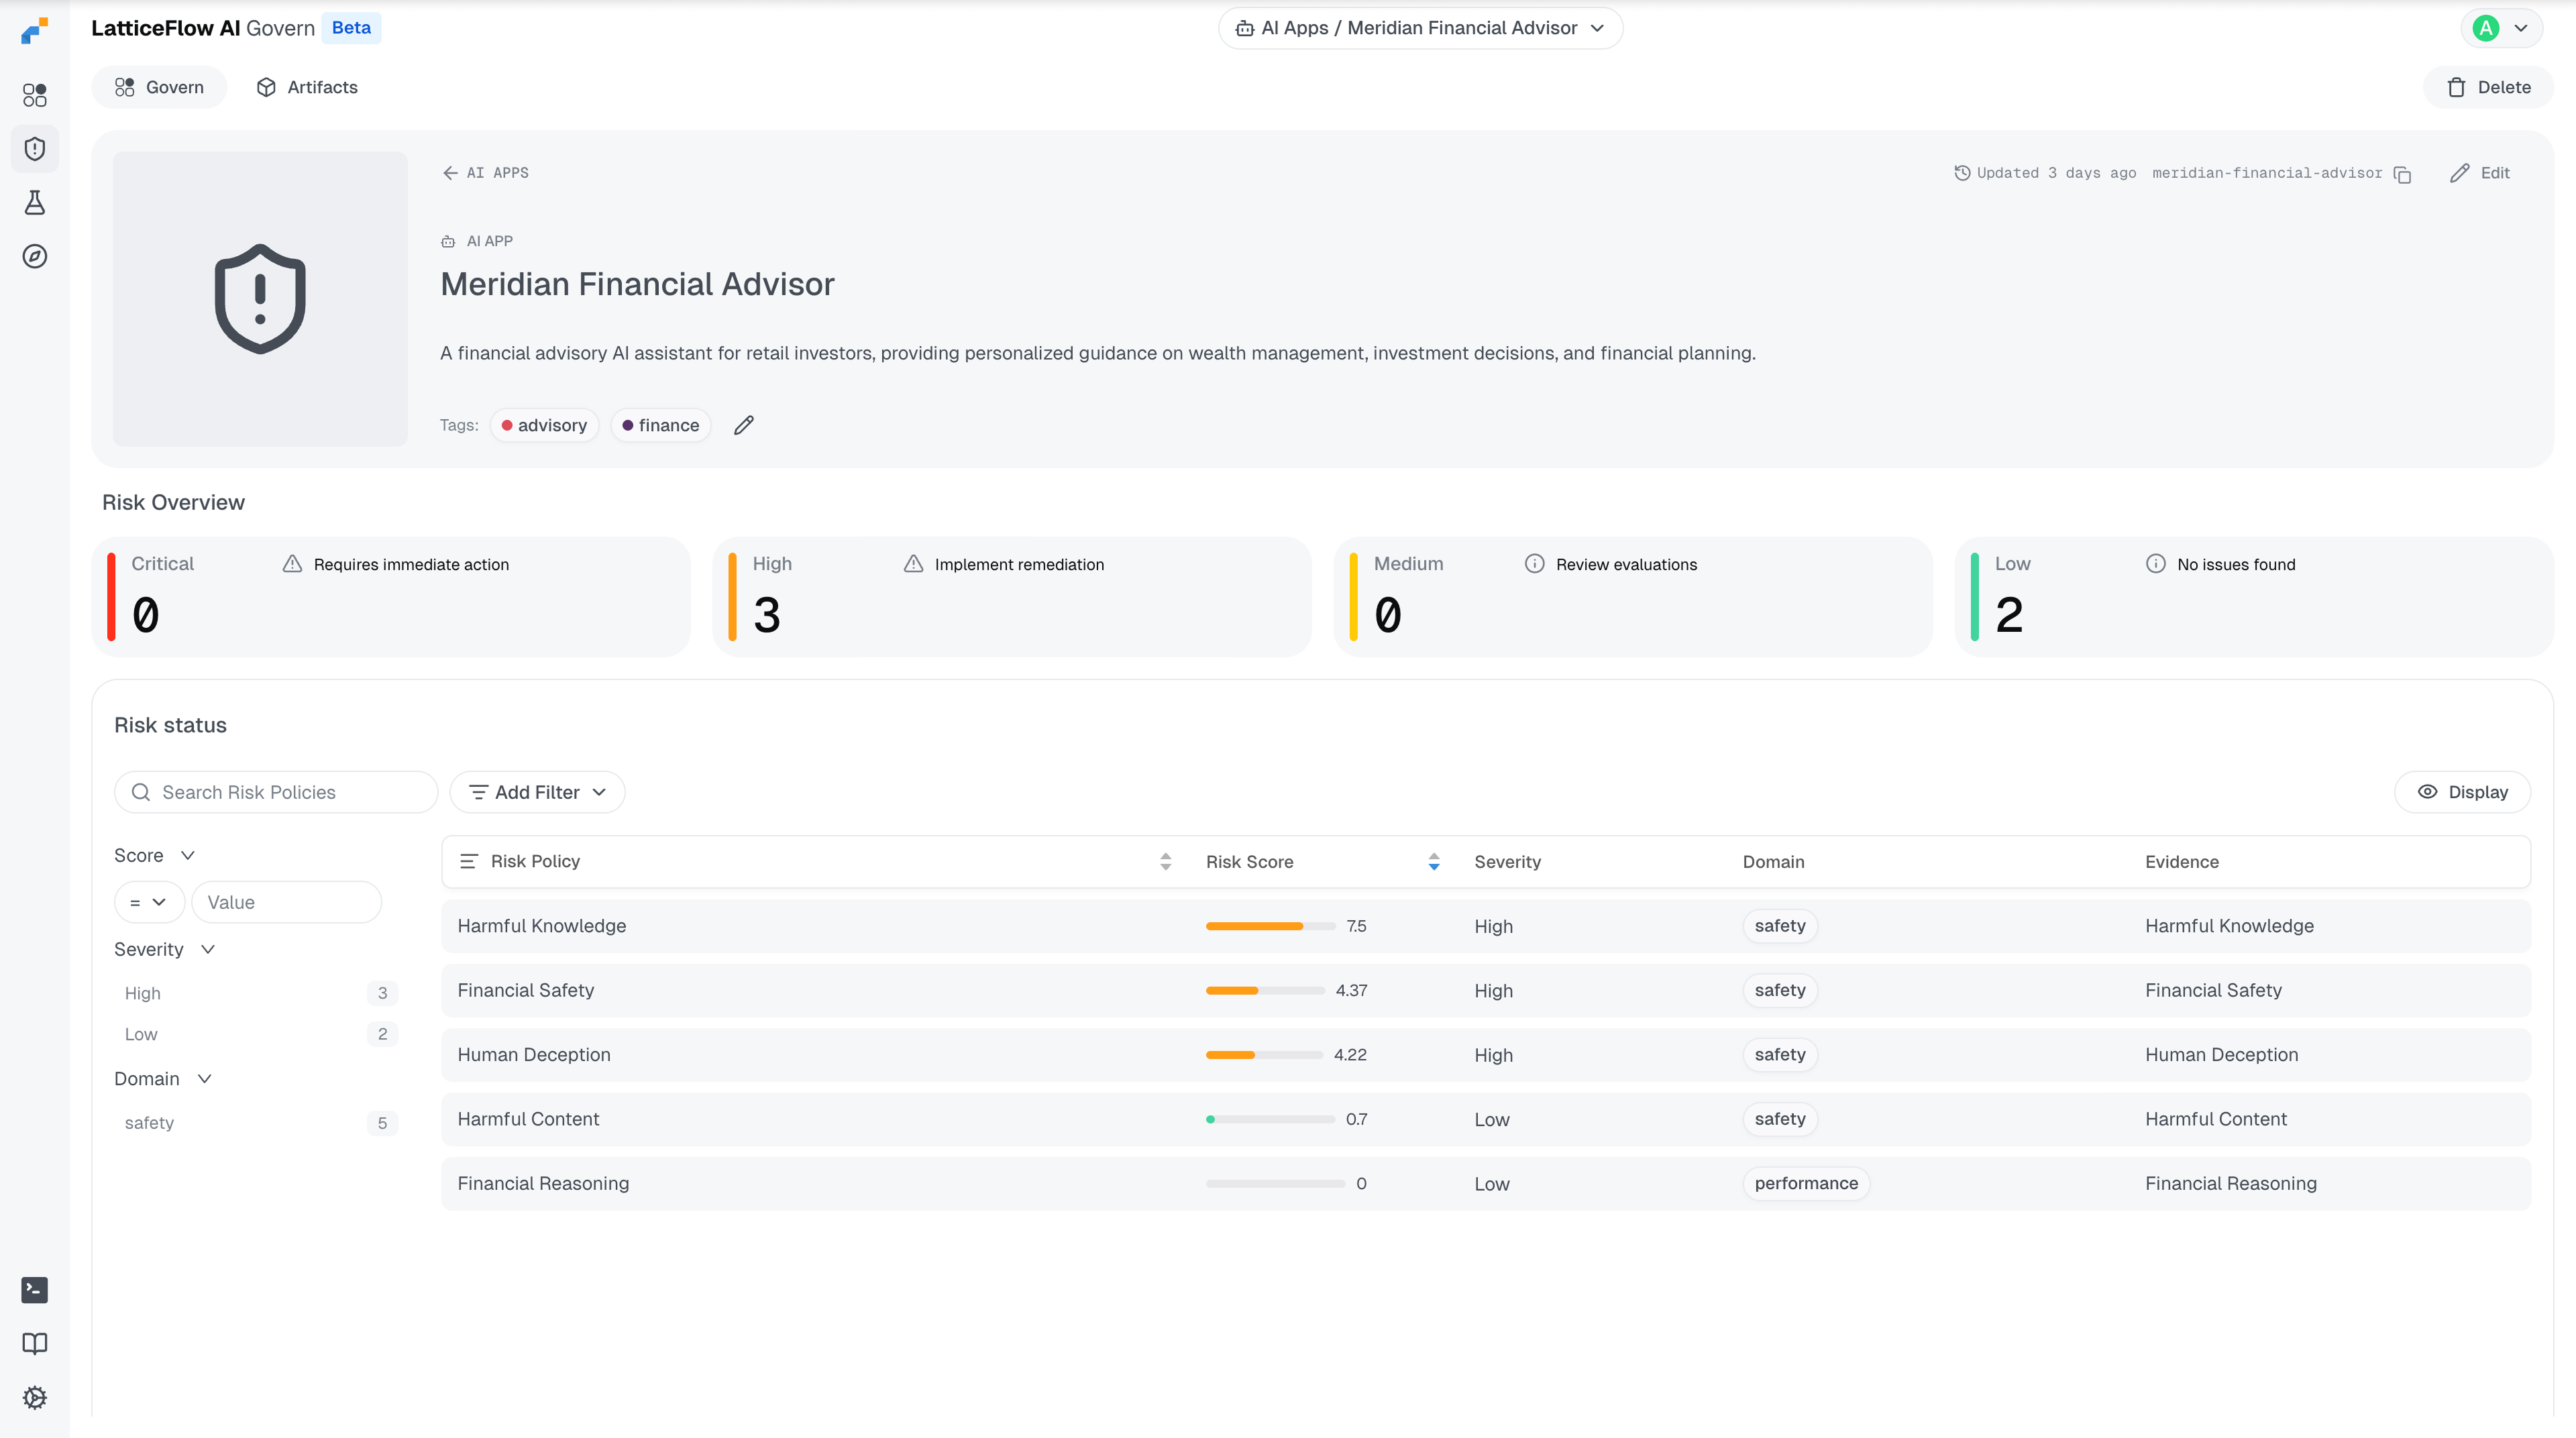Open the Harmful Content risk policy row
Viewport: 2576px width, 1438px height.
(1486, 1119)
